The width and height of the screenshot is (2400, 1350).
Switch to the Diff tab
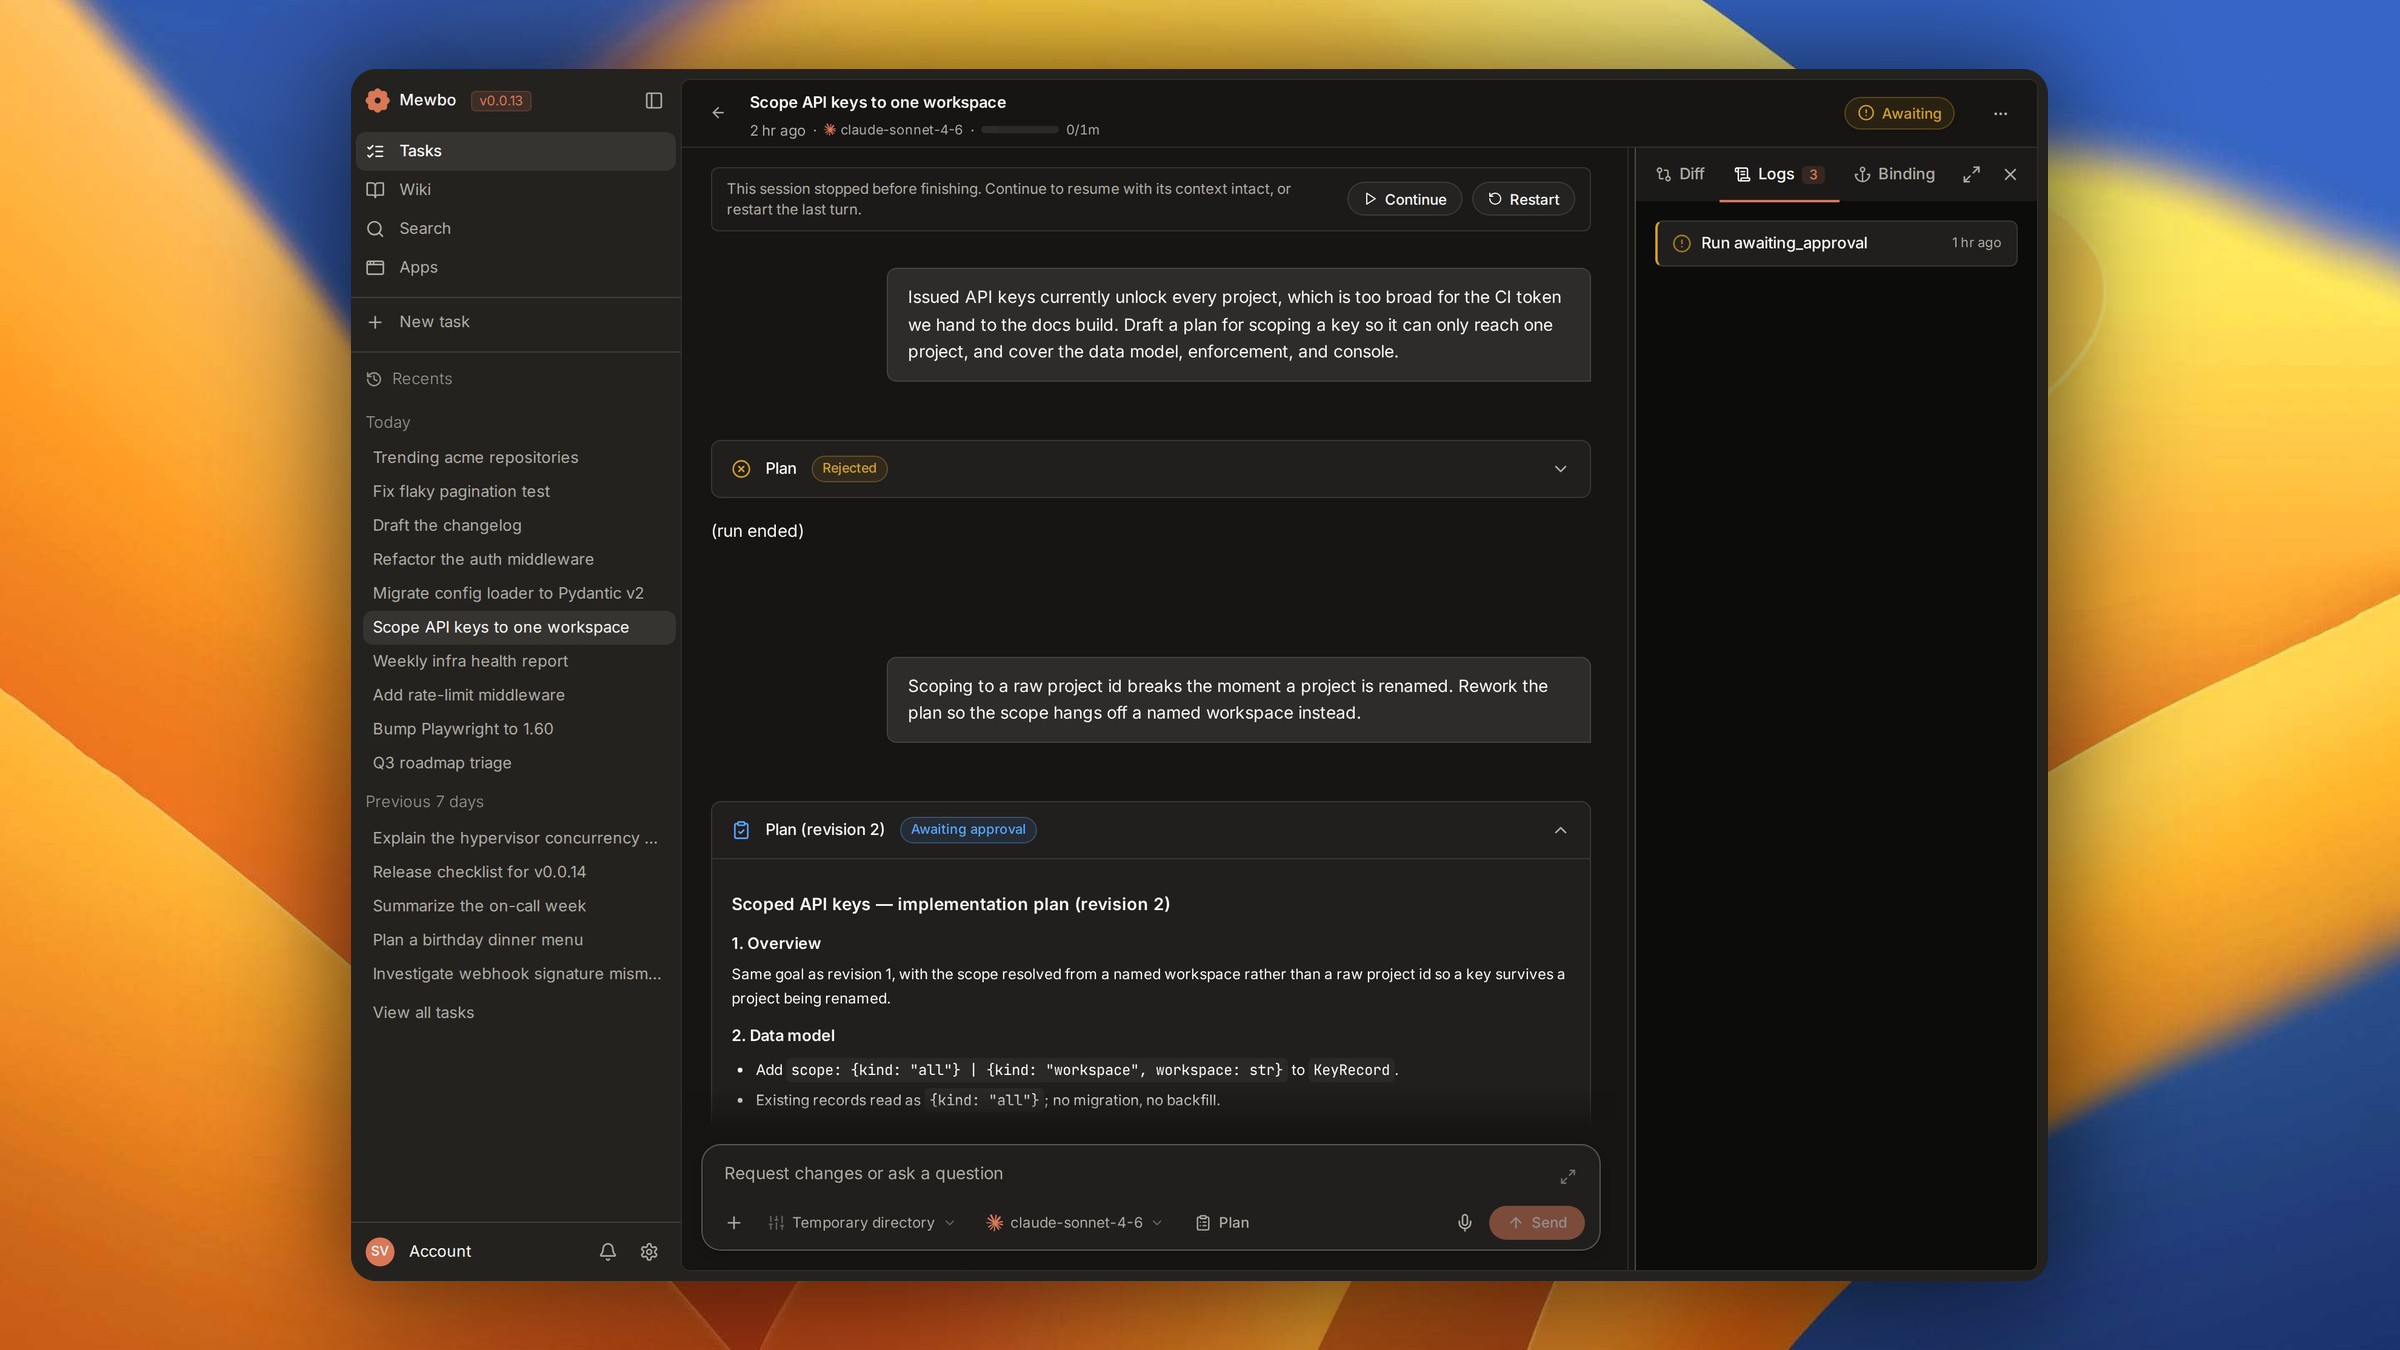1680,174
